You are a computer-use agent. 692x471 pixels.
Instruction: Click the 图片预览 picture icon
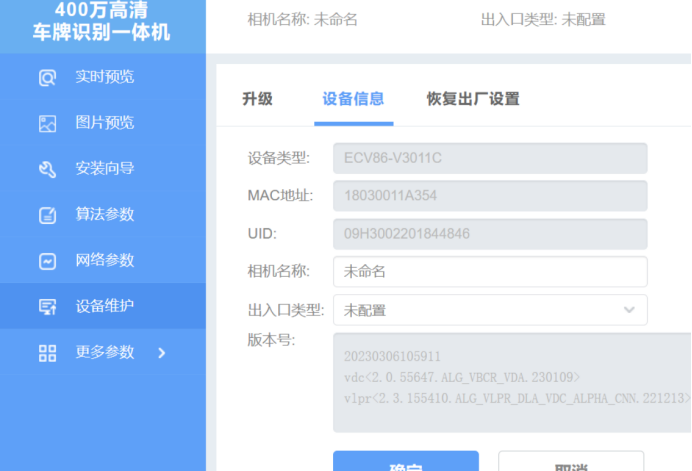tap(47, 123)
